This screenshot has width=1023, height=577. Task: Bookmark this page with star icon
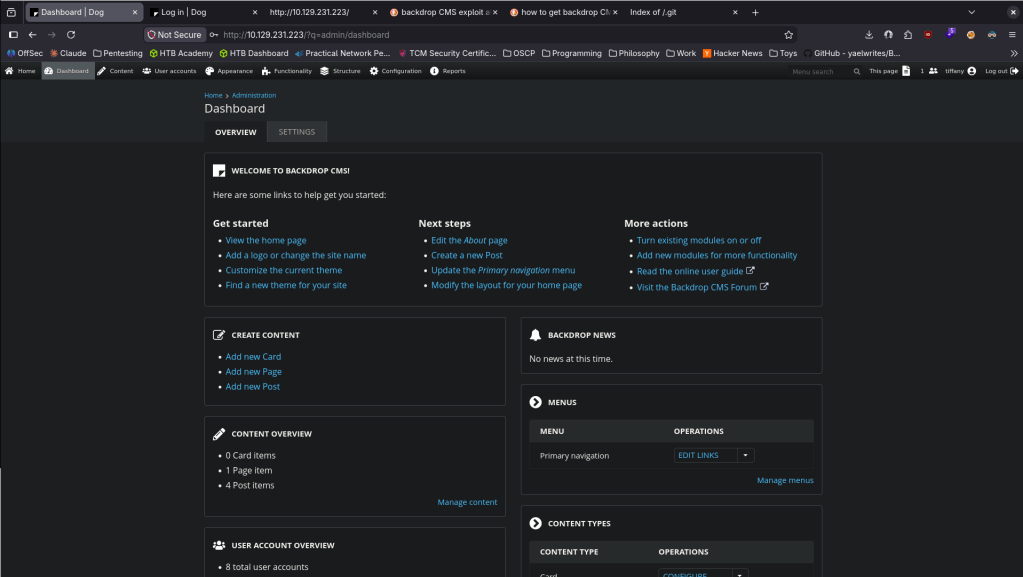(789, 35)
